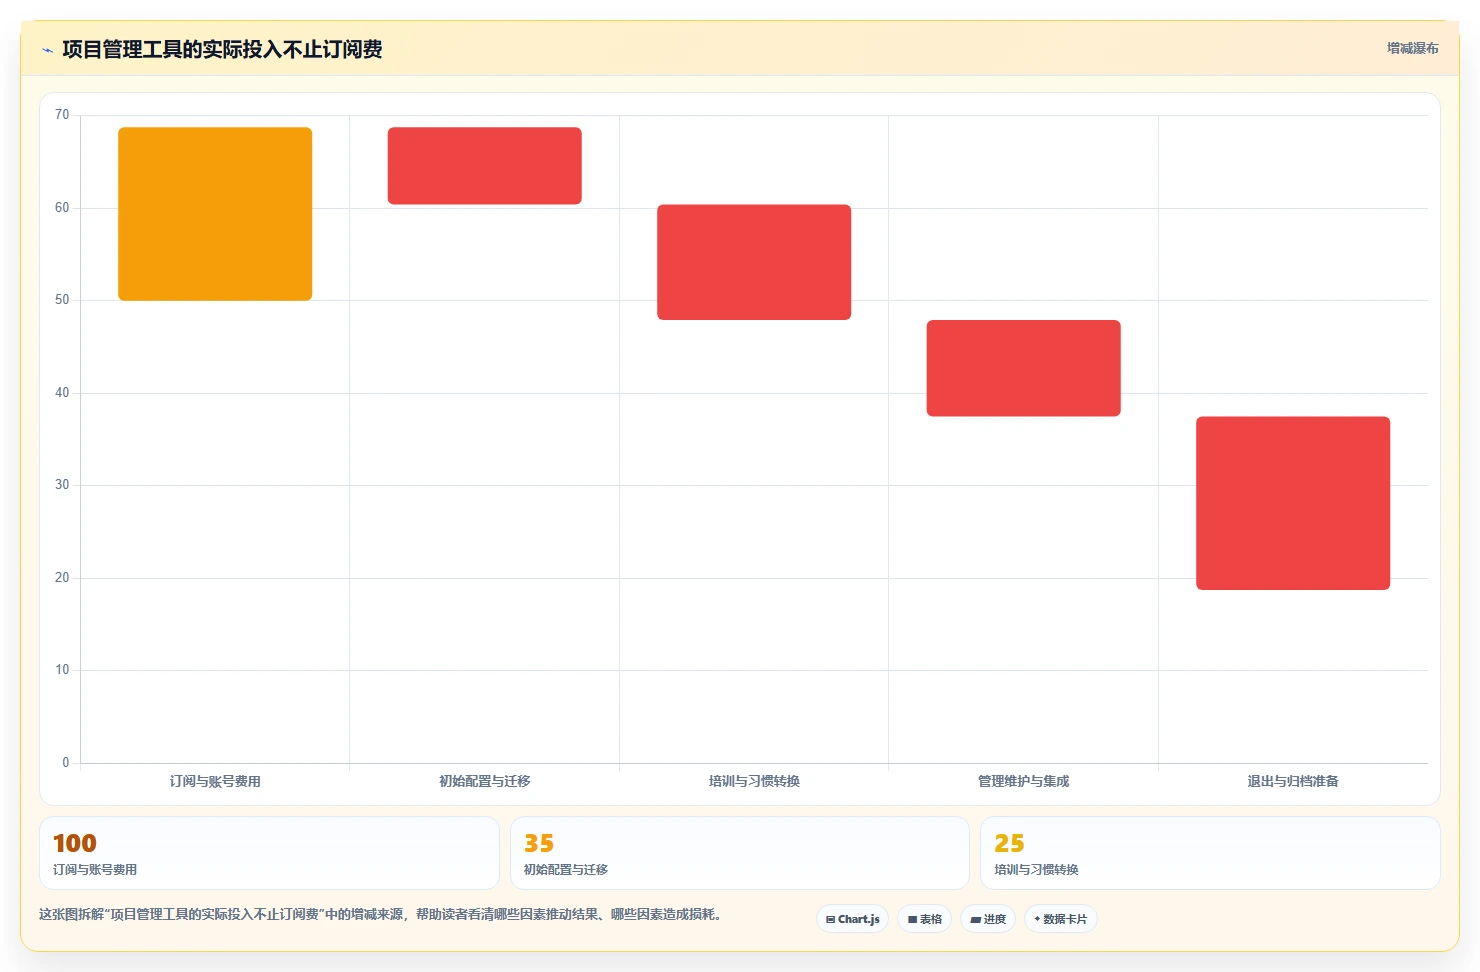Click the y-axis tick 0
This screenshot has width=1480, height=972.
66,763
